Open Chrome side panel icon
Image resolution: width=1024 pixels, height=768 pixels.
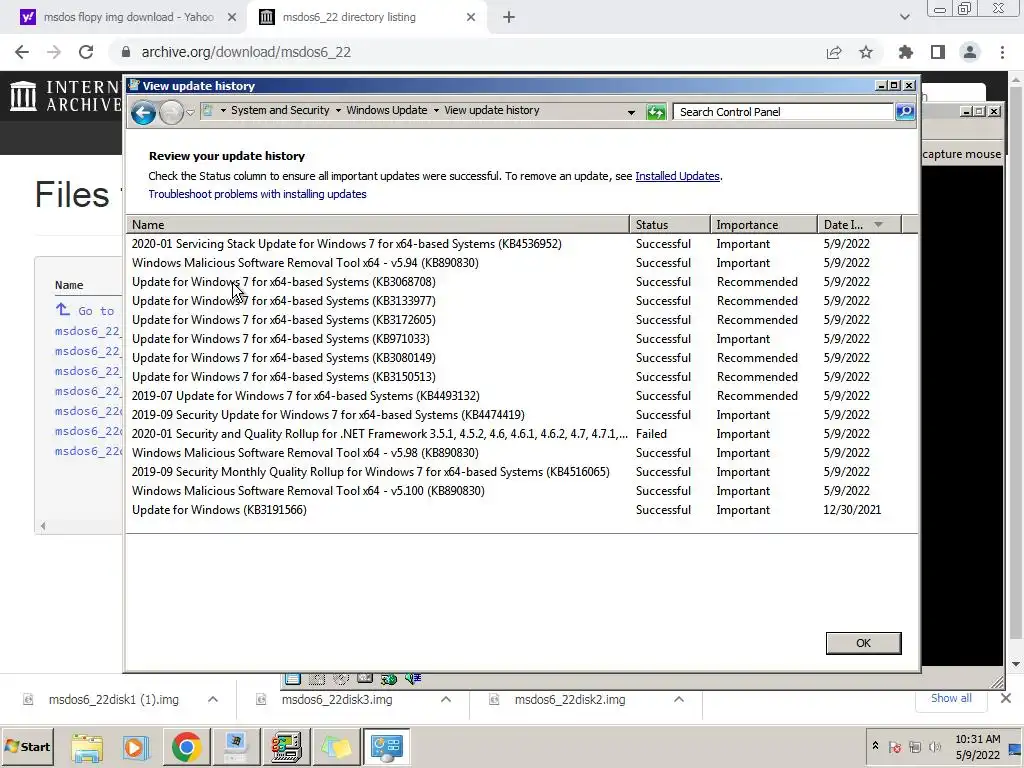pyautogui.click(x=938, y=52)
